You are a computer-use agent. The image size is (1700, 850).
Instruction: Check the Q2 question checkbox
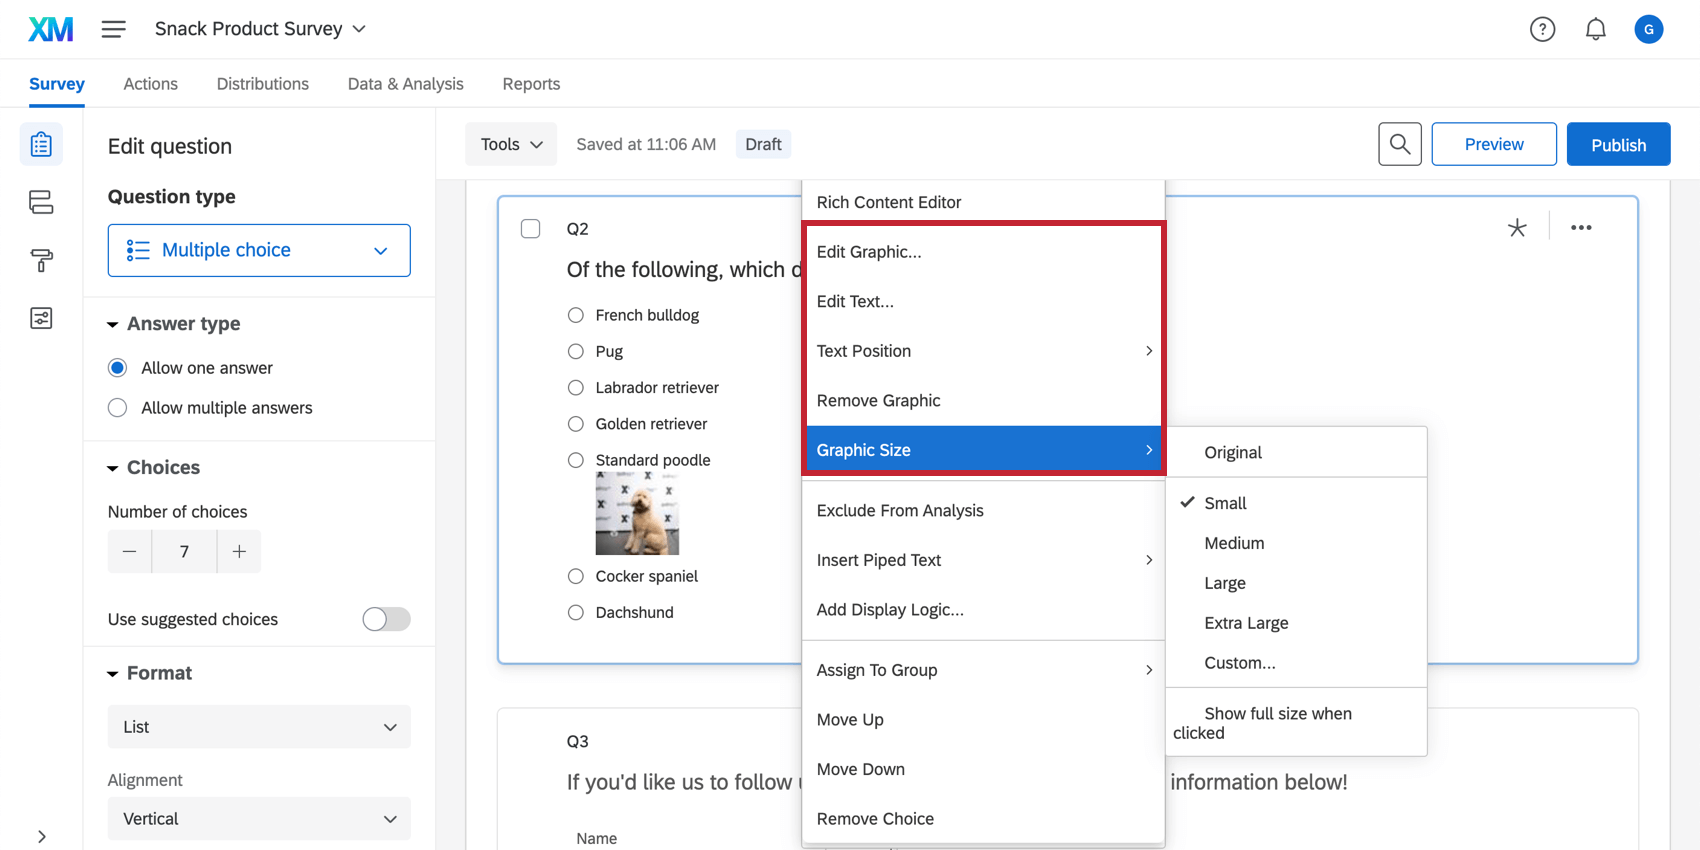[531, 229]
